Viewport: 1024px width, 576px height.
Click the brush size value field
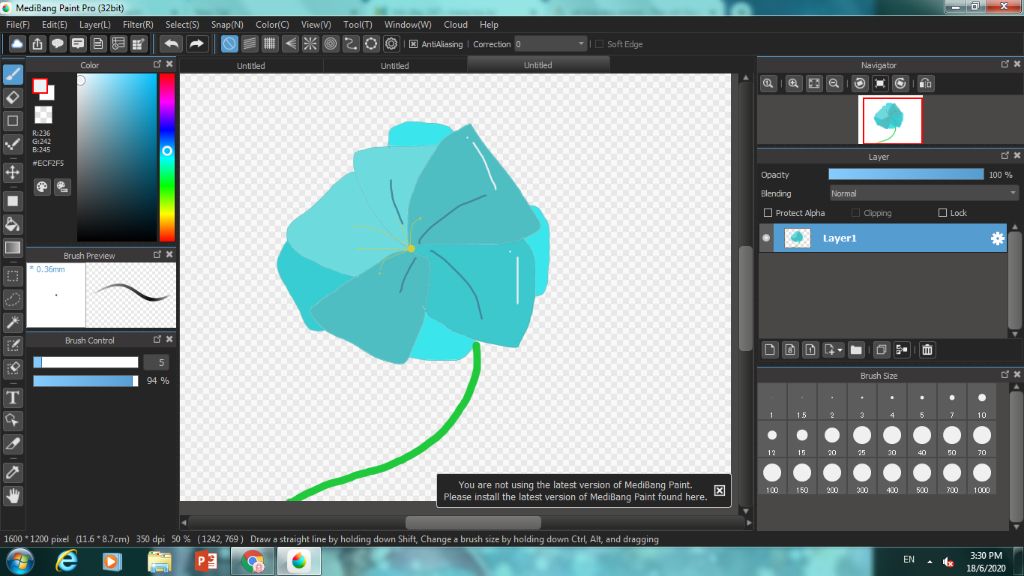pyautogui.click(x=157, y=362)
